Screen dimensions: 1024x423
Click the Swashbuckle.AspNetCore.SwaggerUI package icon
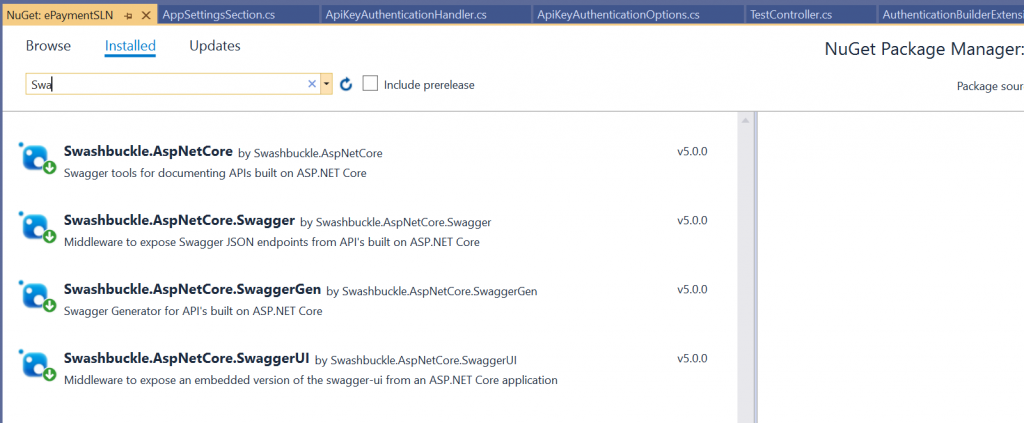click(38, 365)
